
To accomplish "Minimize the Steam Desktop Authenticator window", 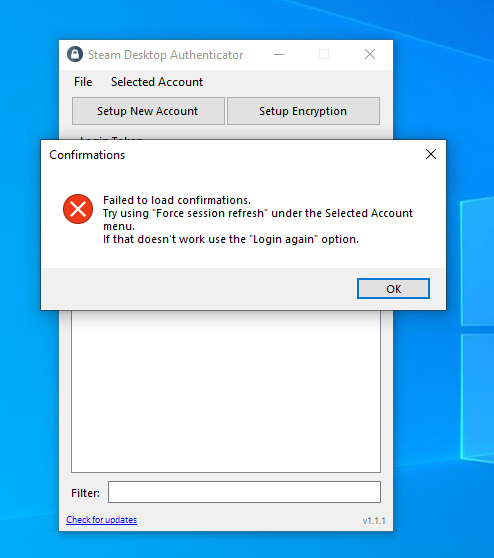I will [x=279, y=54].
